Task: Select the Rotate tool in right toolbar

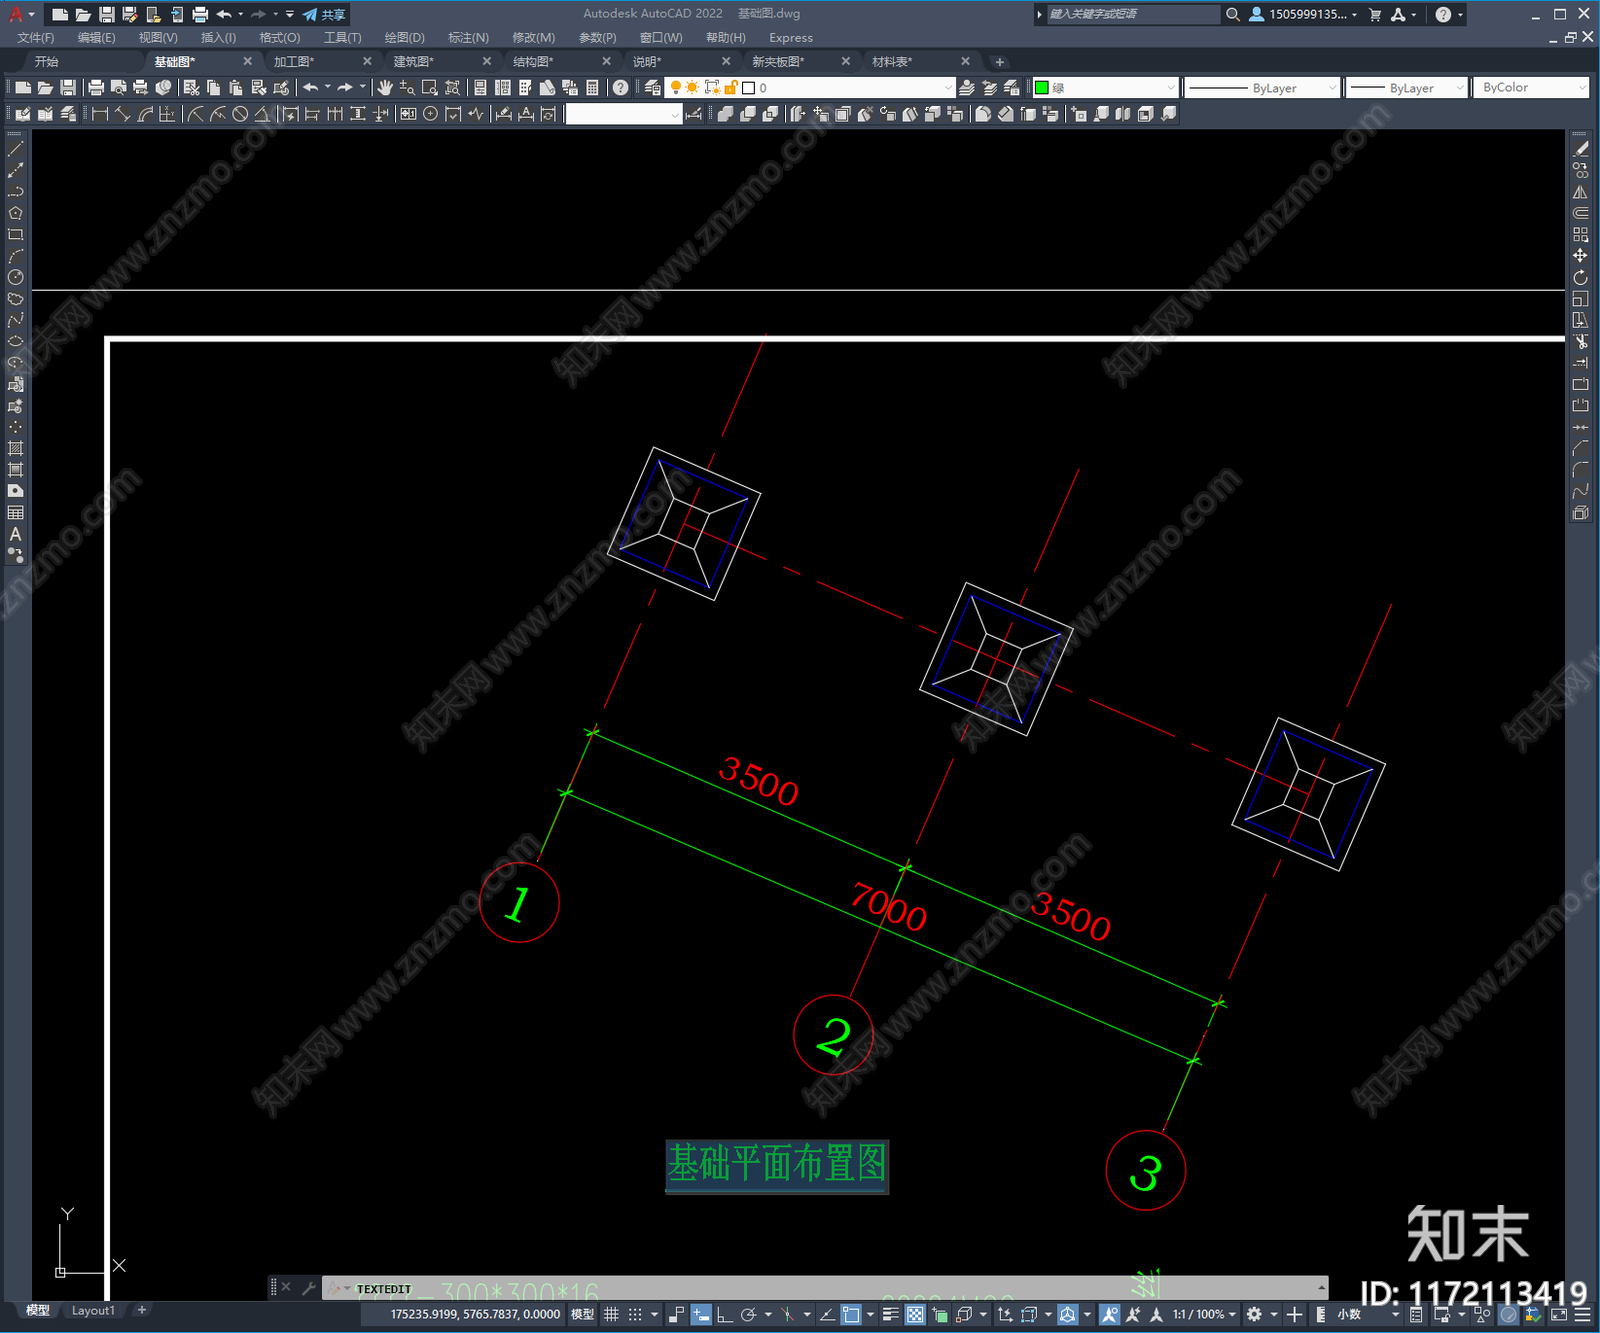Action: (1580, 278)
